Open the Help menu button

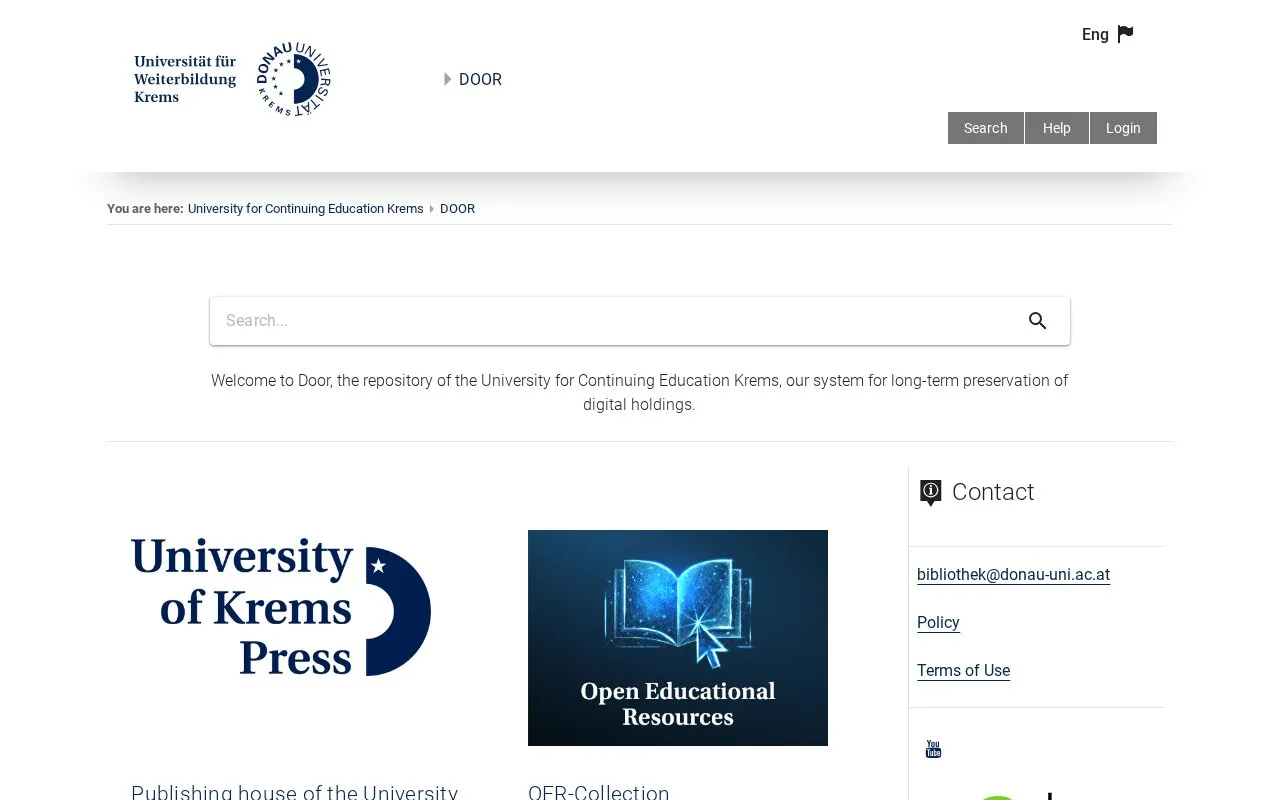[x=1056, y=128]
